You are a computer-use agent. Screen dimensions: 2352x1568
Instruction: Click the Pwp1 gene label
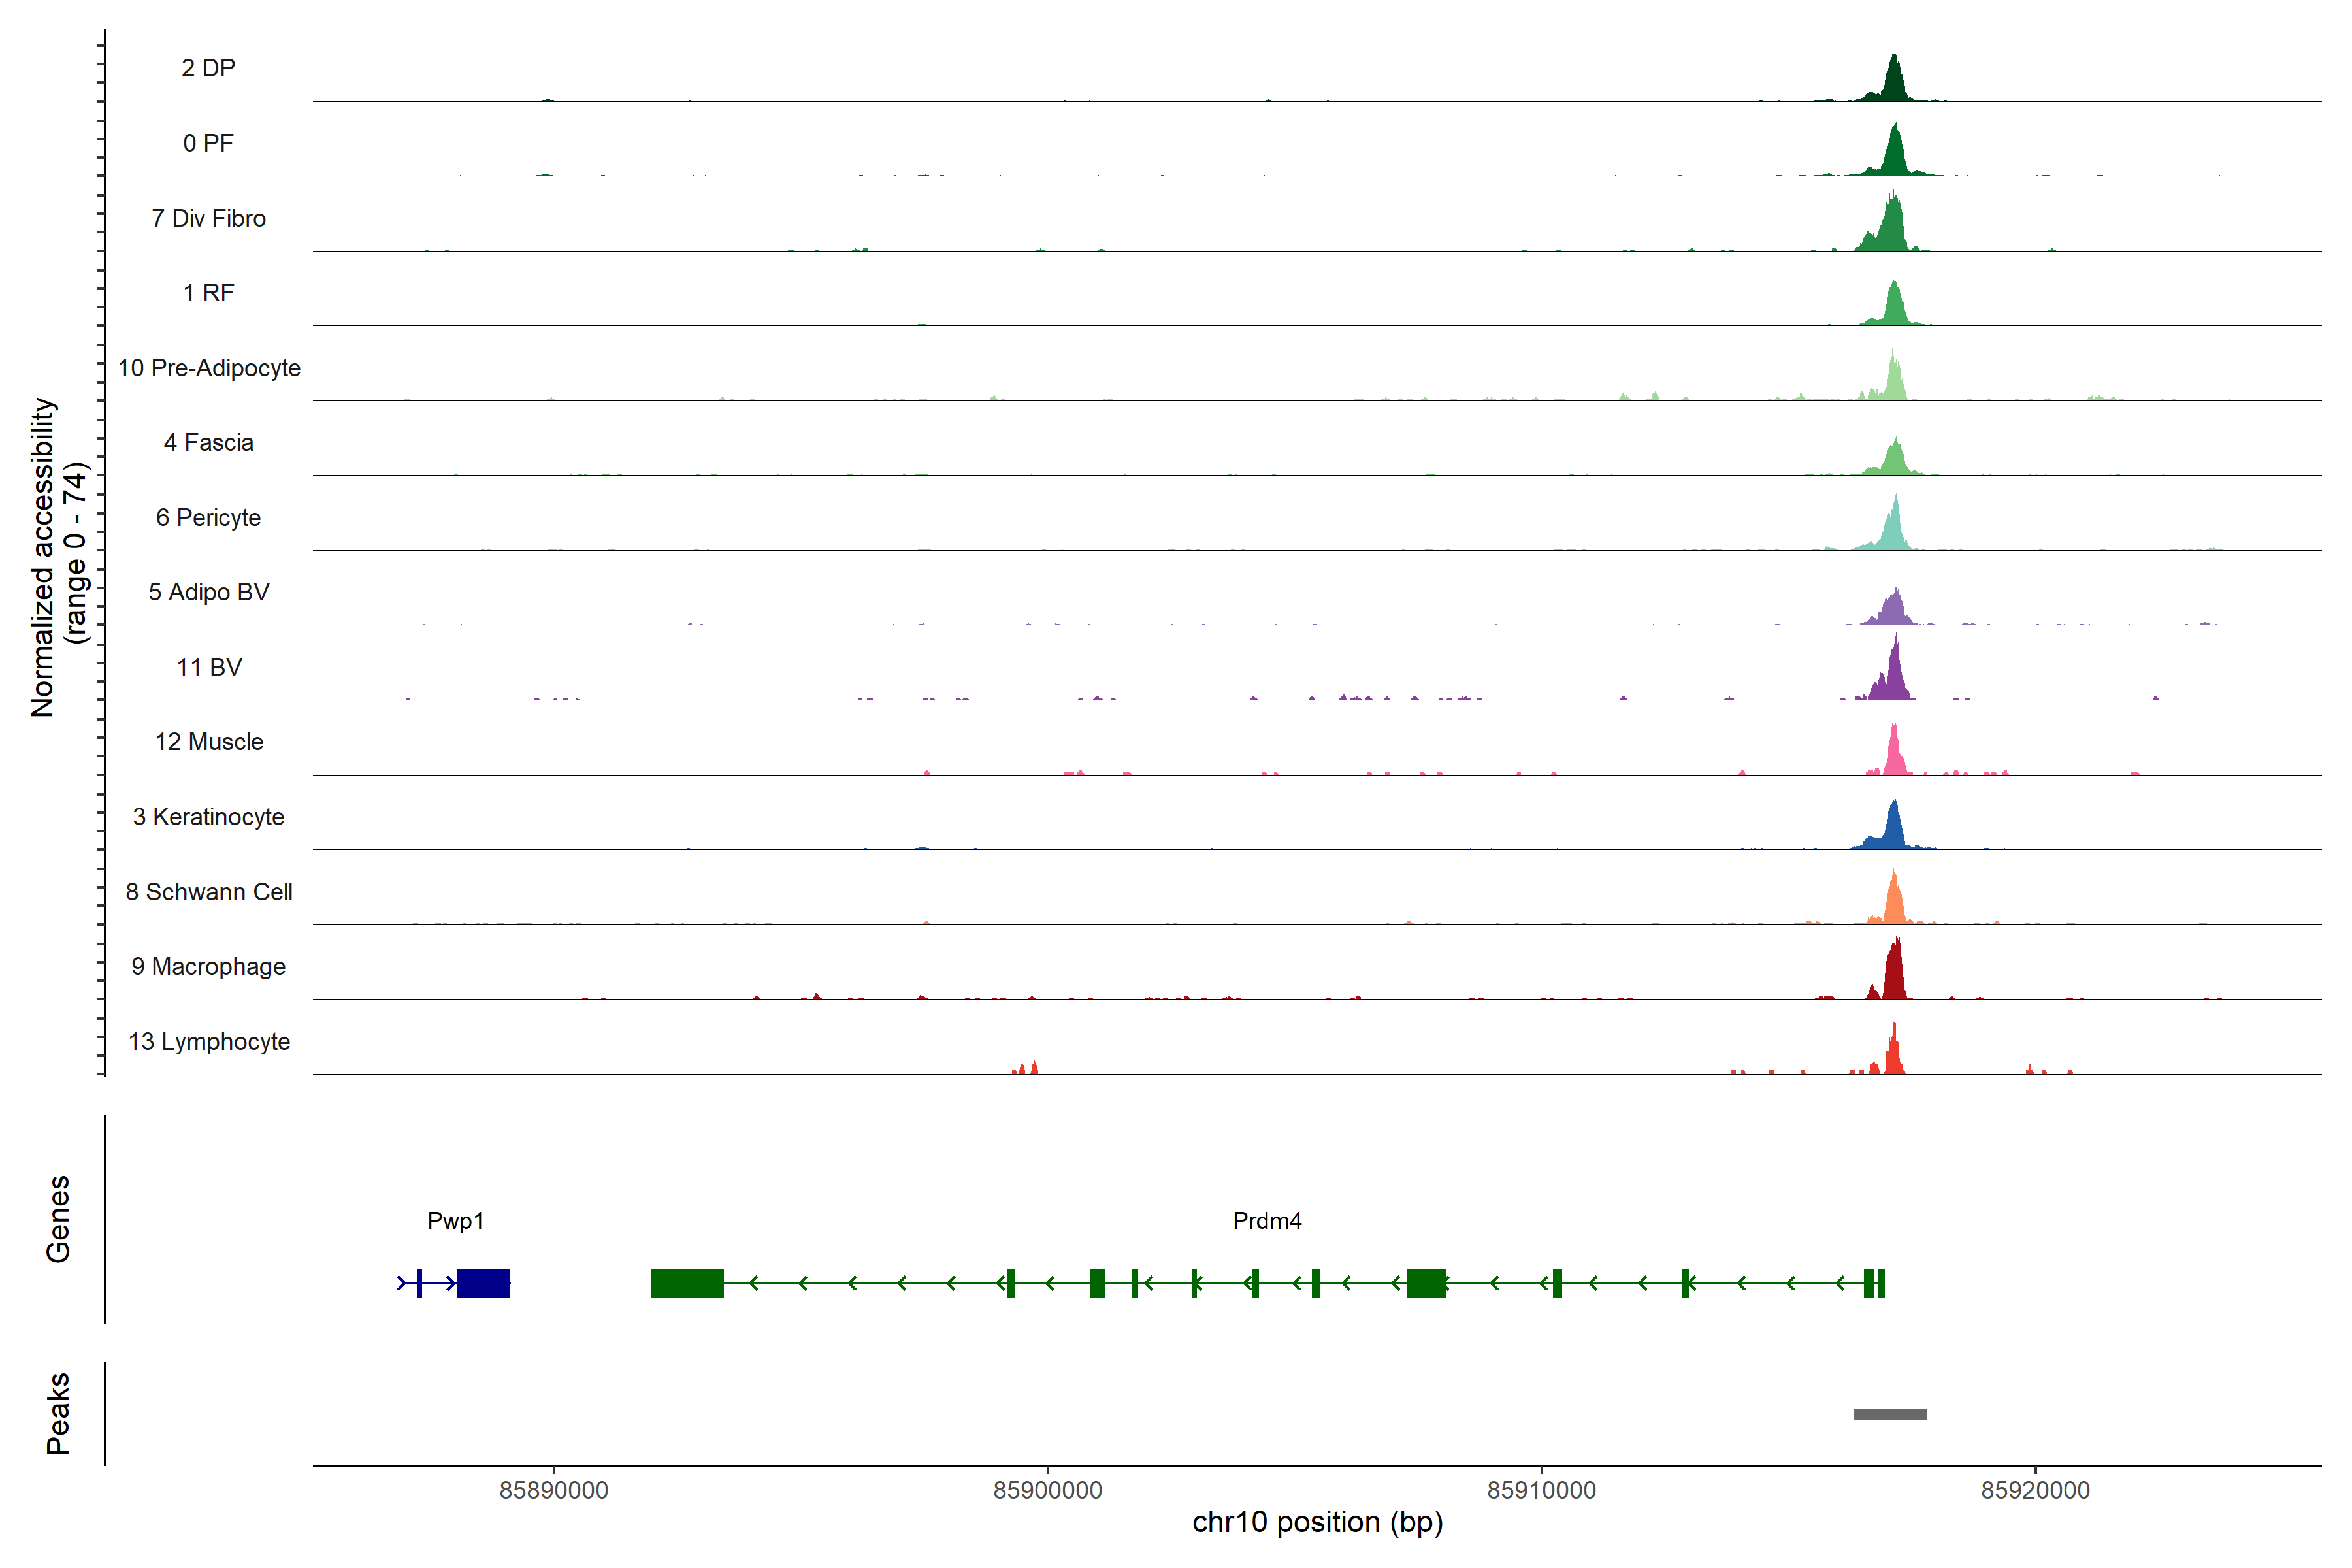[455, 1220]
